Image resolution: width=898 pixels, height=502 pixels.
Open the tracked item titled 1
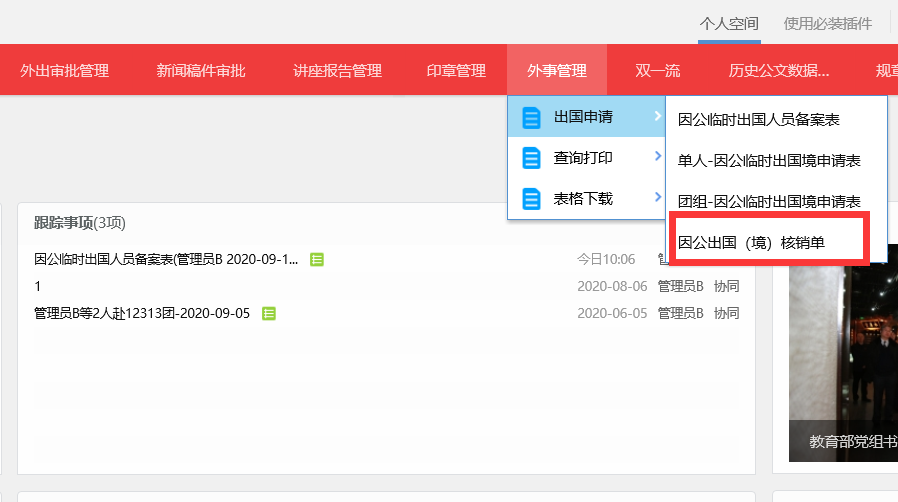coord(38,286)
